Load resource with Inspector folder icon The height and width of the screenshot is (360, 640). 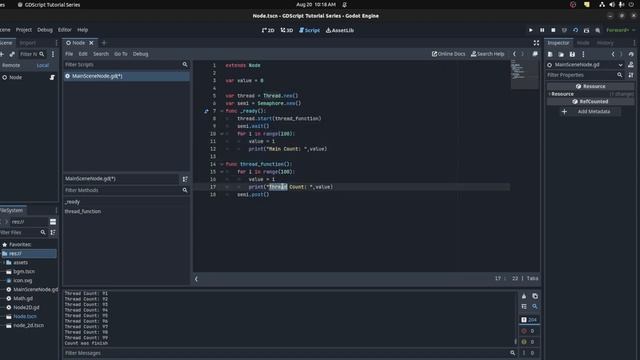click(561, 54)
